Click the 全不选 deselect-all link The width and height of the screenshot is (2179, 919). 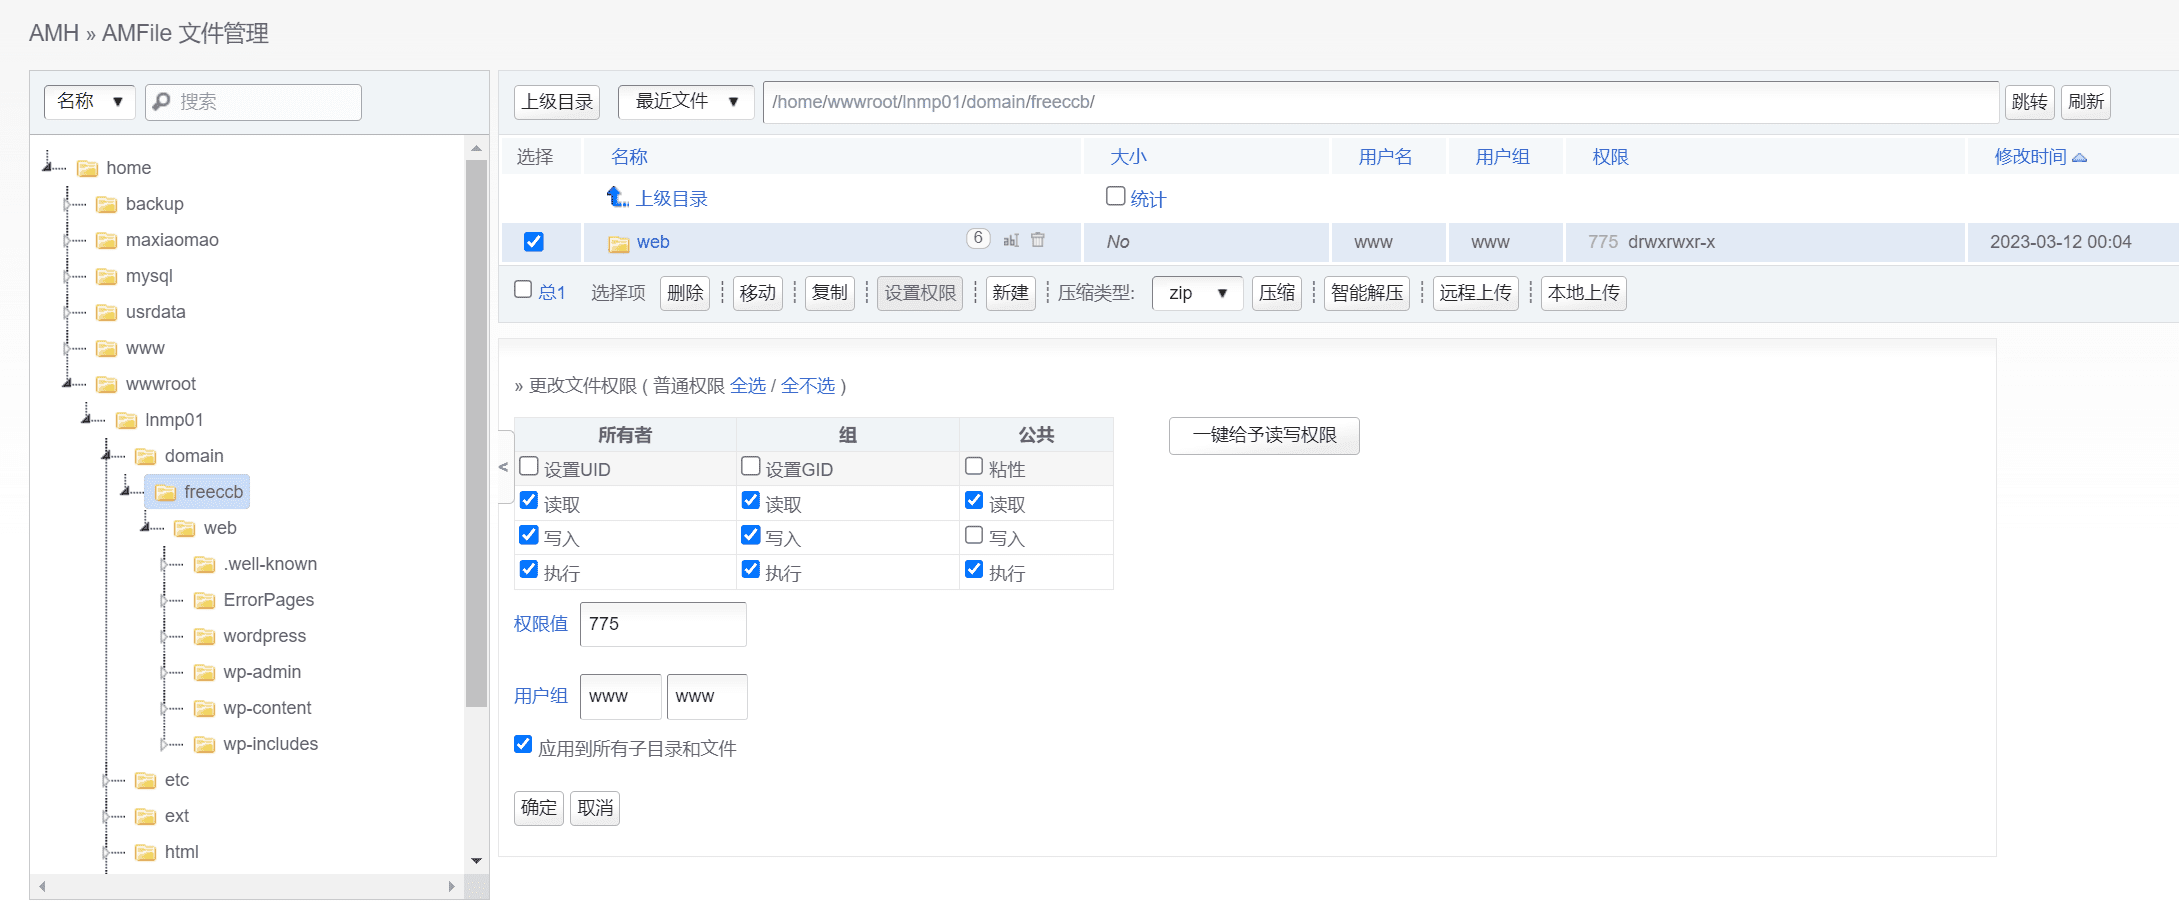[x=809, y=385]
